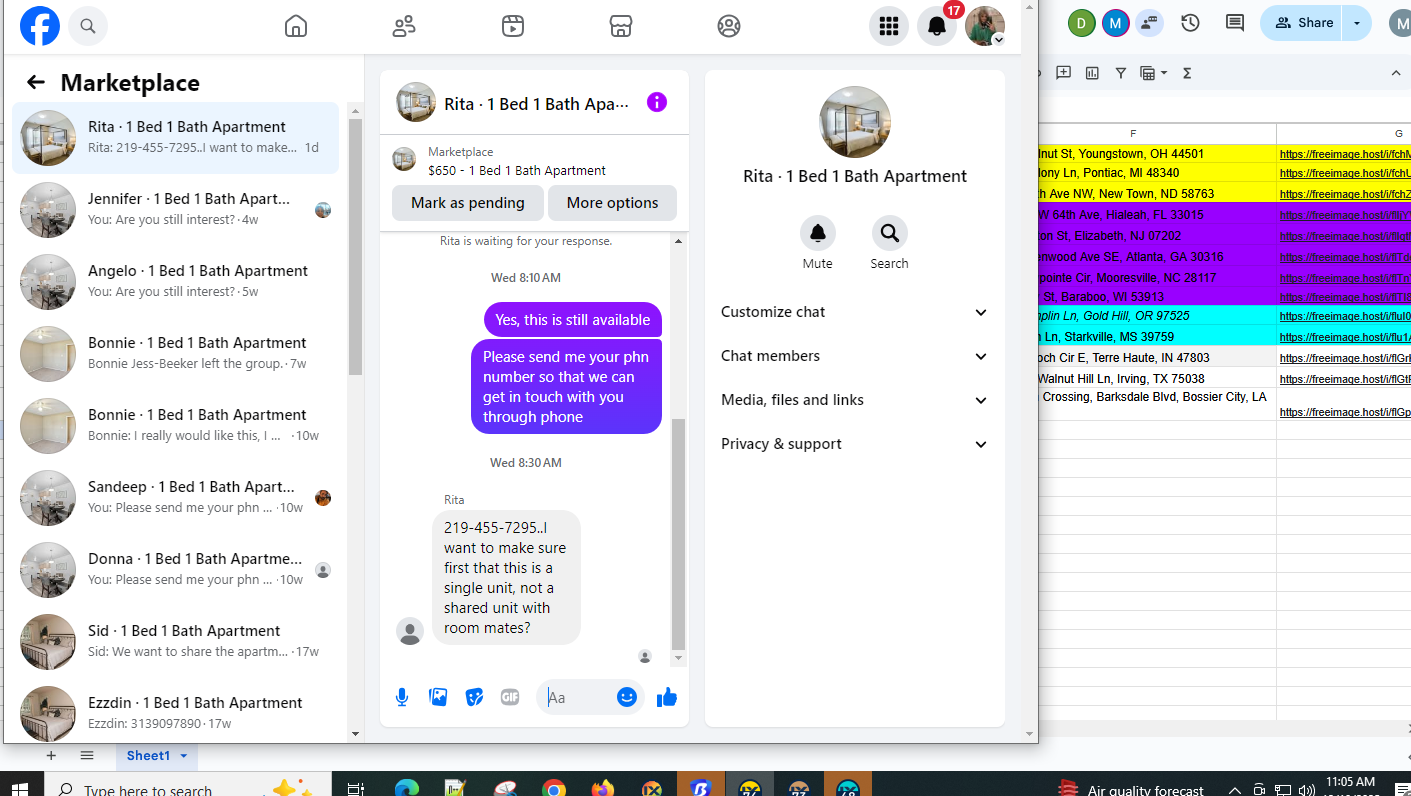Viewport: 1411px width, 796px height.
Task: Open the Marketplace storefront icon
Action: 621,26
